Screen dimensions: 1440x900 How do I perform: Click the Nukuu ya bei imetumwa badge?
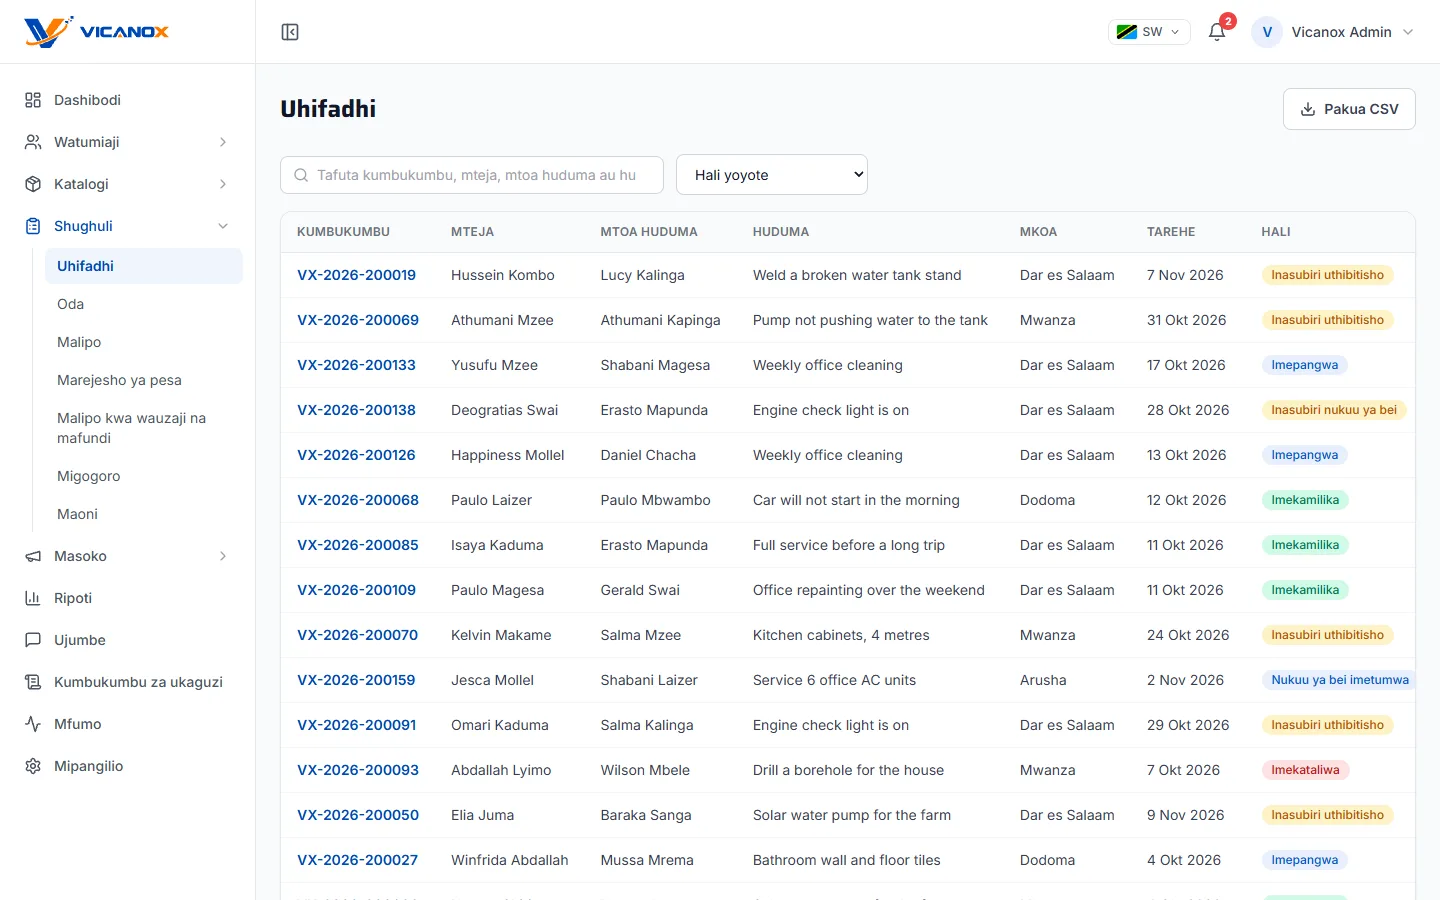(x=1339, y=680)
